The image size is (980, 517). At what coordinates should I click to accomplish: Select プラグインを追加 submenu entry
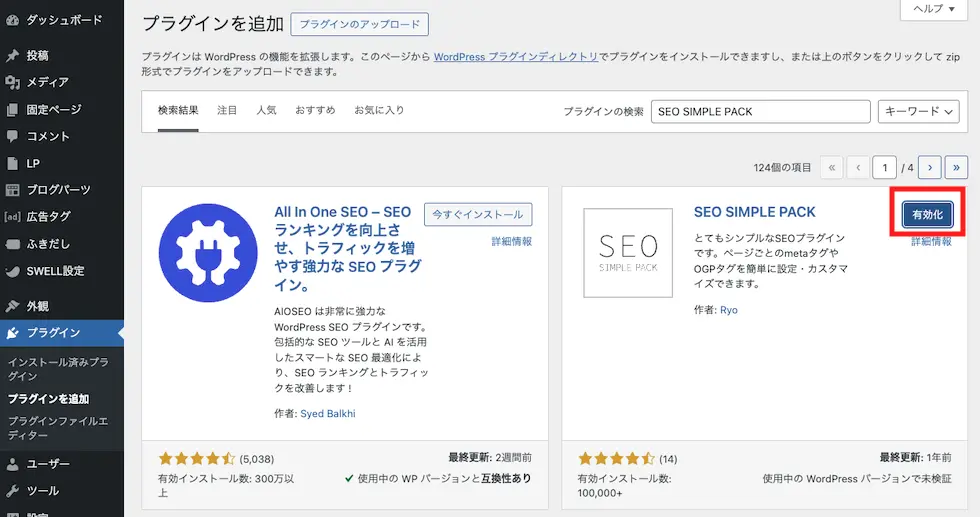click(49, 399)
